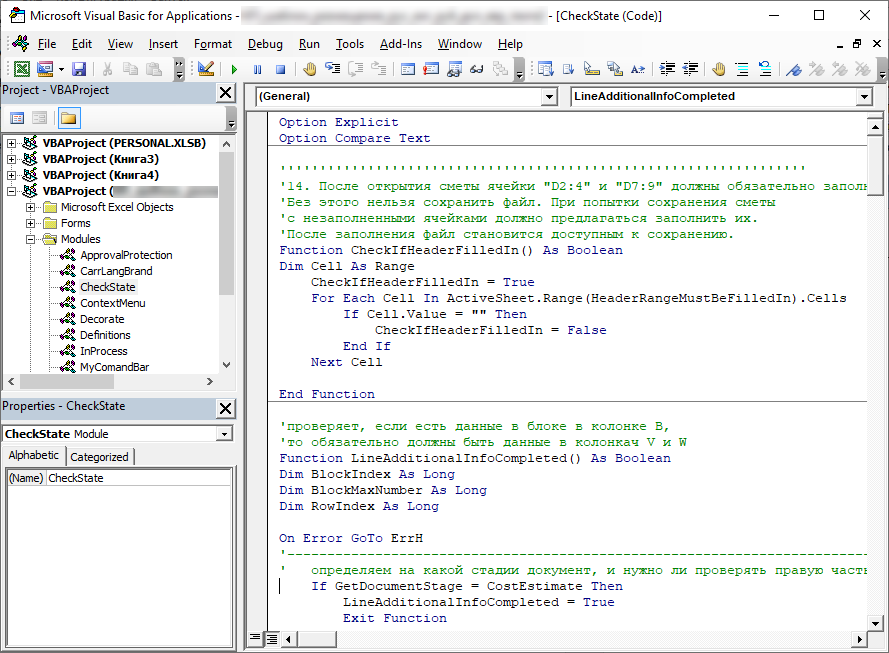Show List Constants from Edit toolbar

(x=569, y=69)
